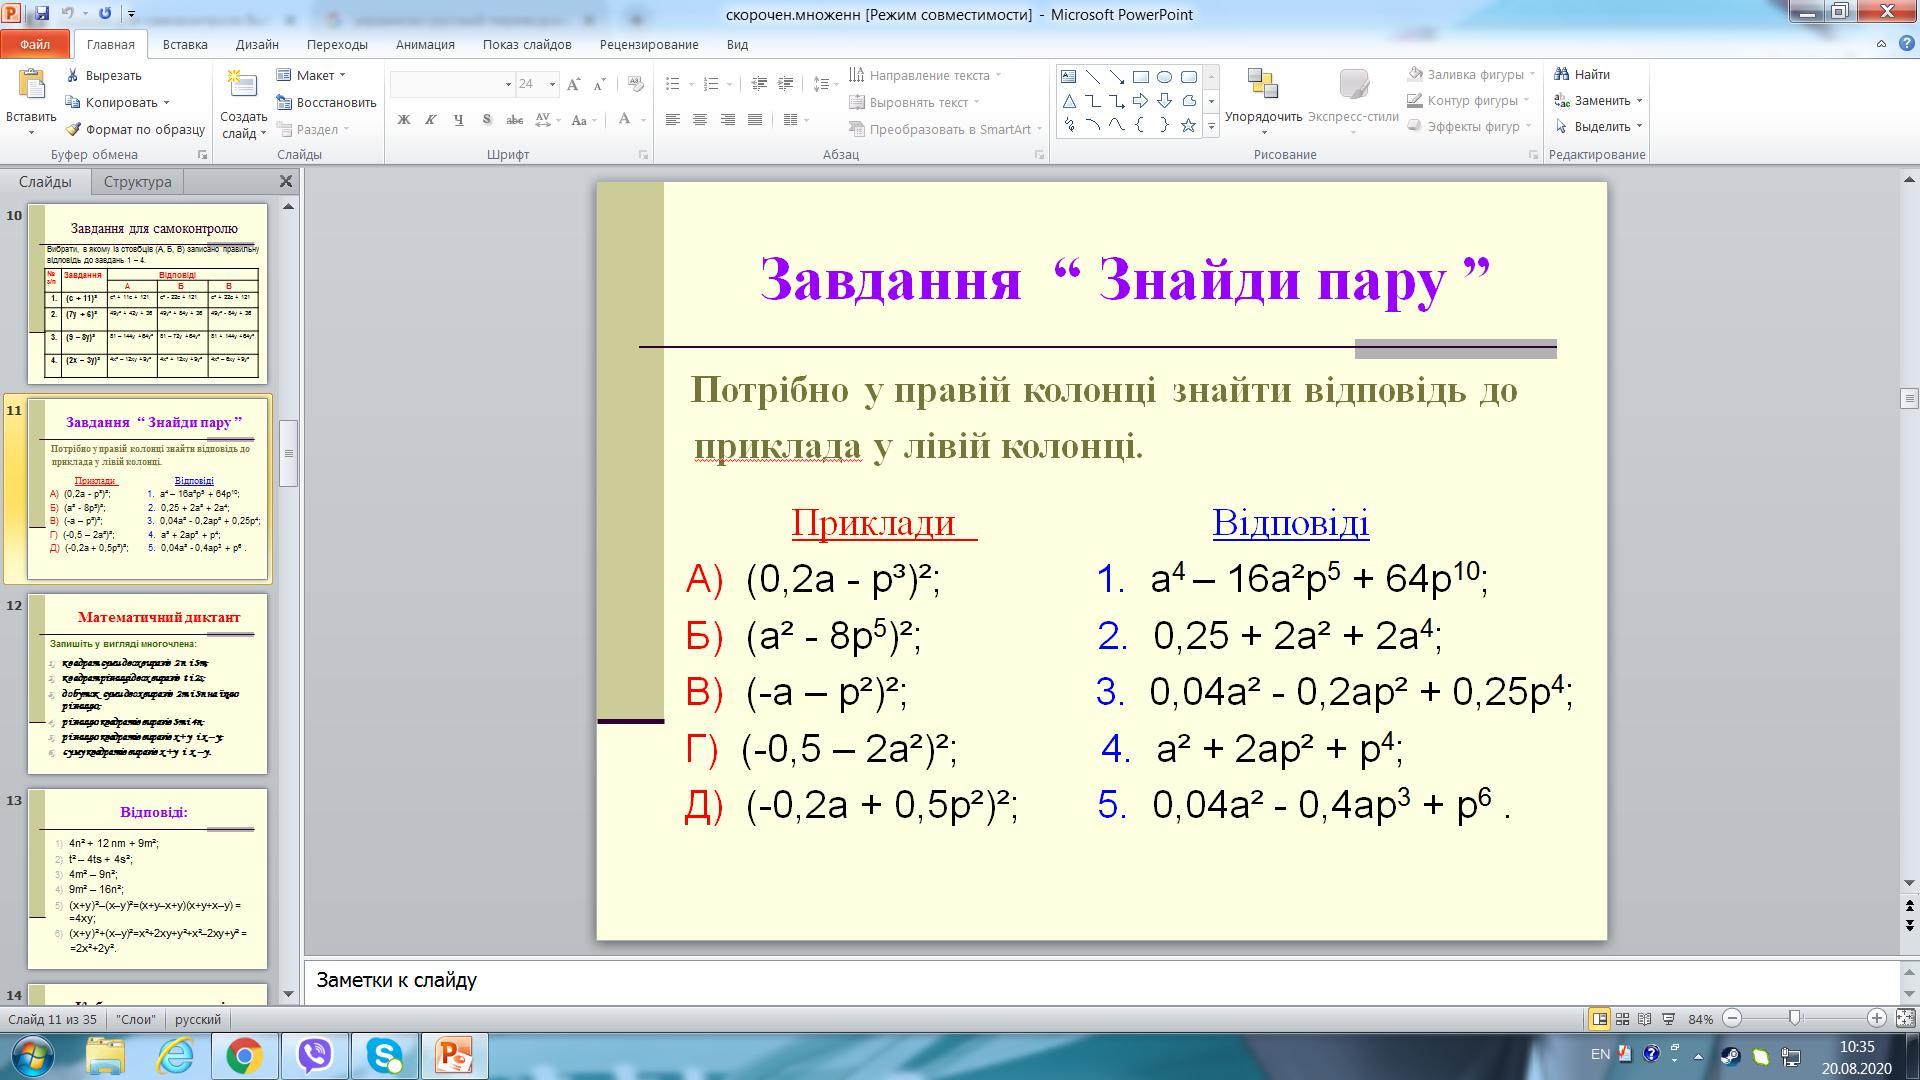The width and height of the screenshot is (1920, 1080).
Task: Open PowerPoint from Windows taskbar
Action: pos(453,1055)
